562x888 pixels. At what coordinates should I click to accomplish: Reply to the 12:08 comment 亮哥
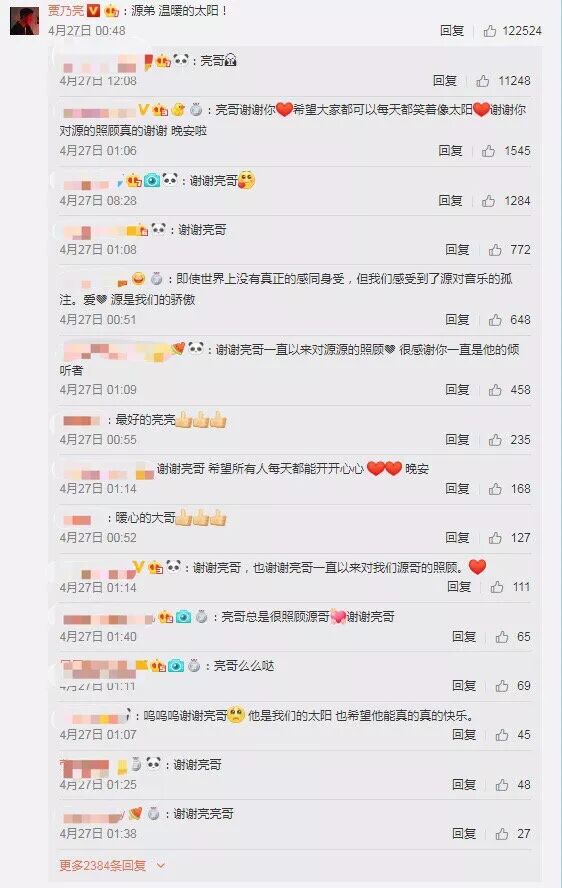coord(445,81)
